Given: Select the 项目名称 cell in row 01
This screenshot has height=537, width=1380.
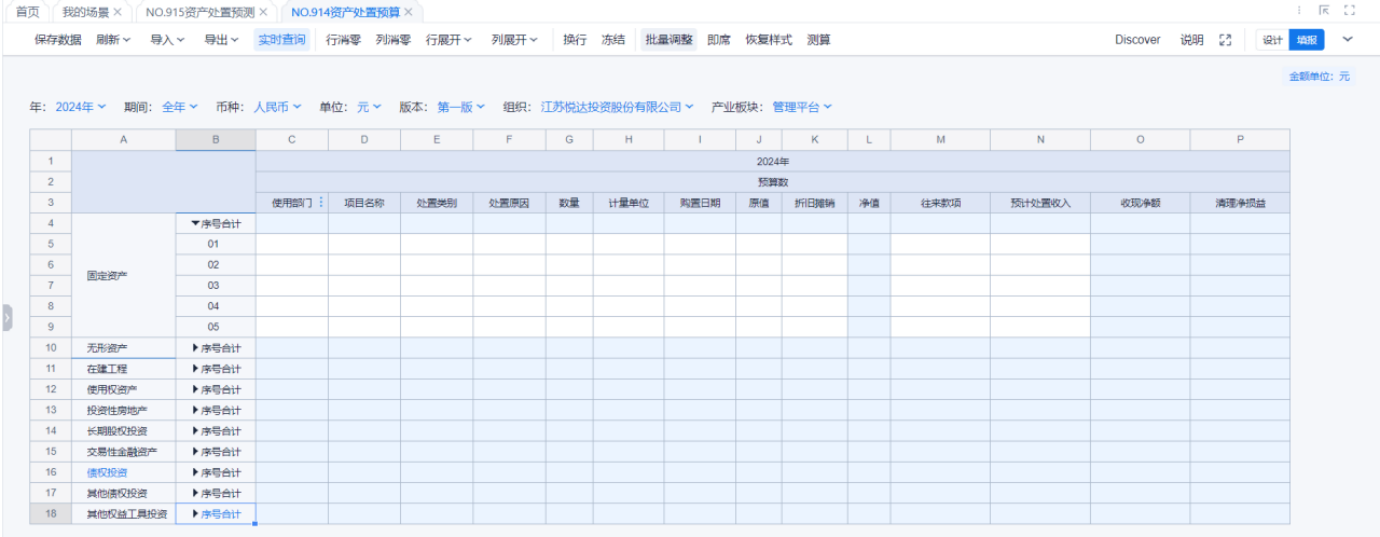Looking at the screenshot, I should point(364,244).
